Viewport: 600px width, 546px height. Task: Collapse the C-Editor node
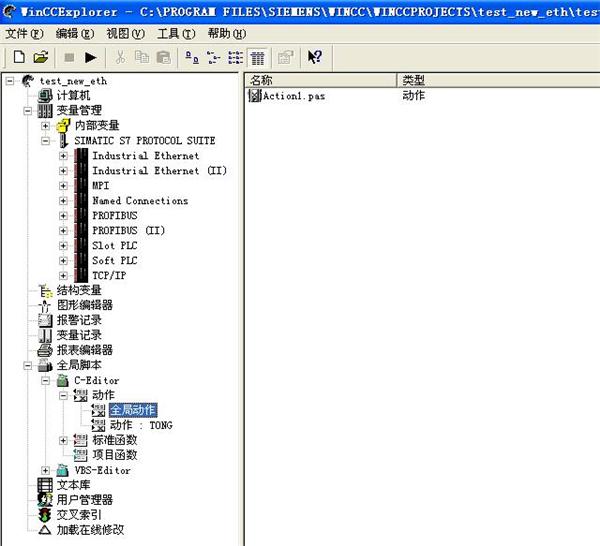point(46,381)
